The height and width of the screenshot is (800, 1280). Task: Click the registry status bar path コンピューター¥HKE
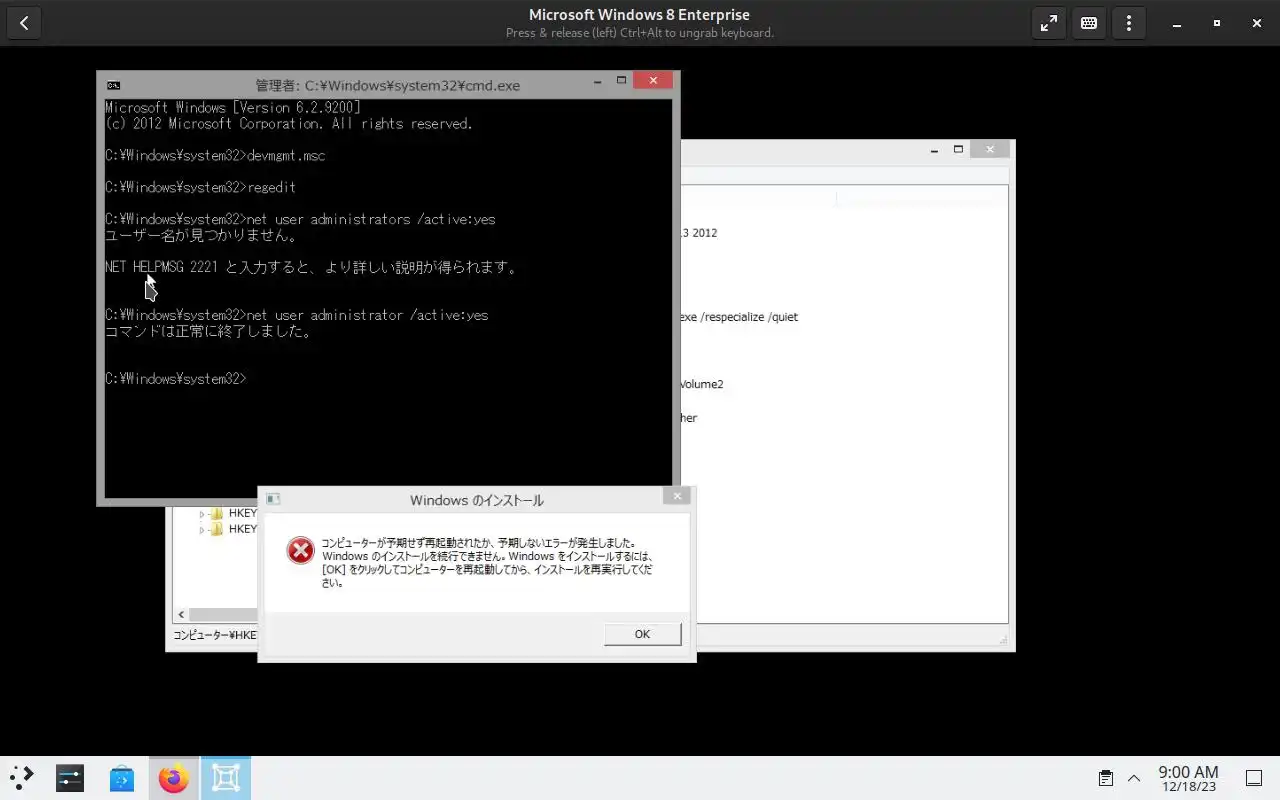(x=215, y=635)
